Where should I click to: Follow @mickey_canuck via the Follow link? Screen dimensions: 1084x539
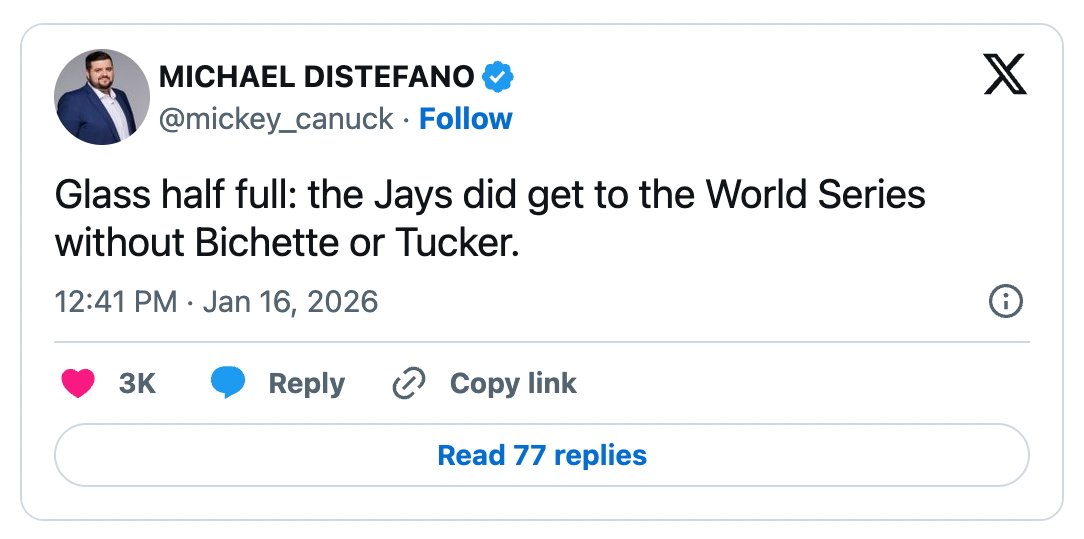(465, 119)
